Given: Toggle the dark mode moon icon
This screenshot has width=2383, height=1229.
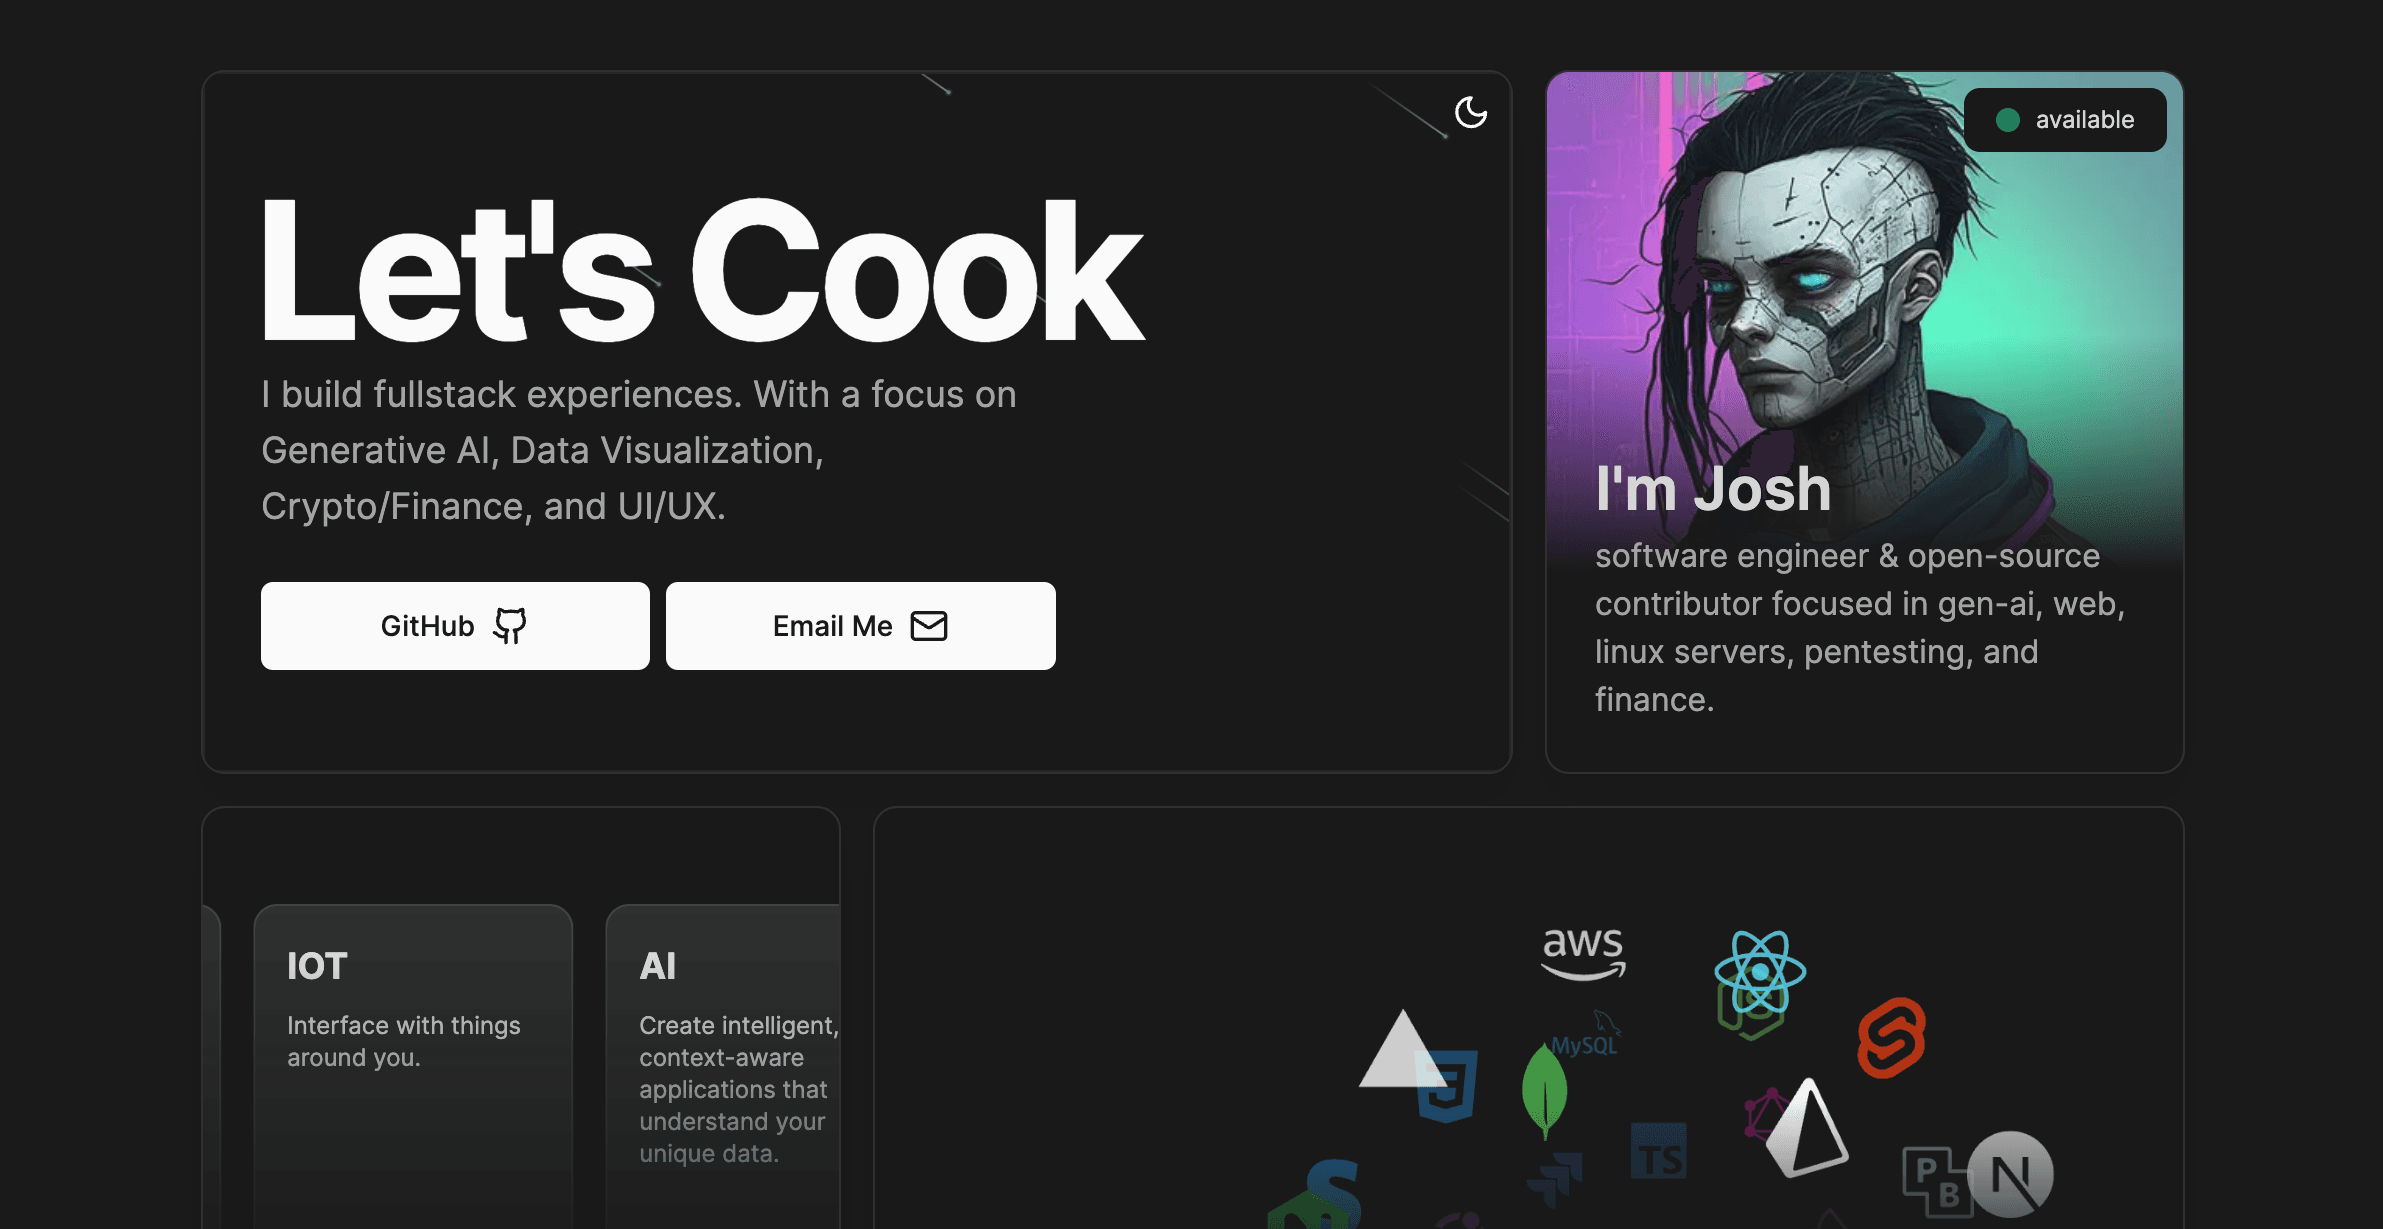Looking at the screenshot, I should click(x=1470, y=112).
